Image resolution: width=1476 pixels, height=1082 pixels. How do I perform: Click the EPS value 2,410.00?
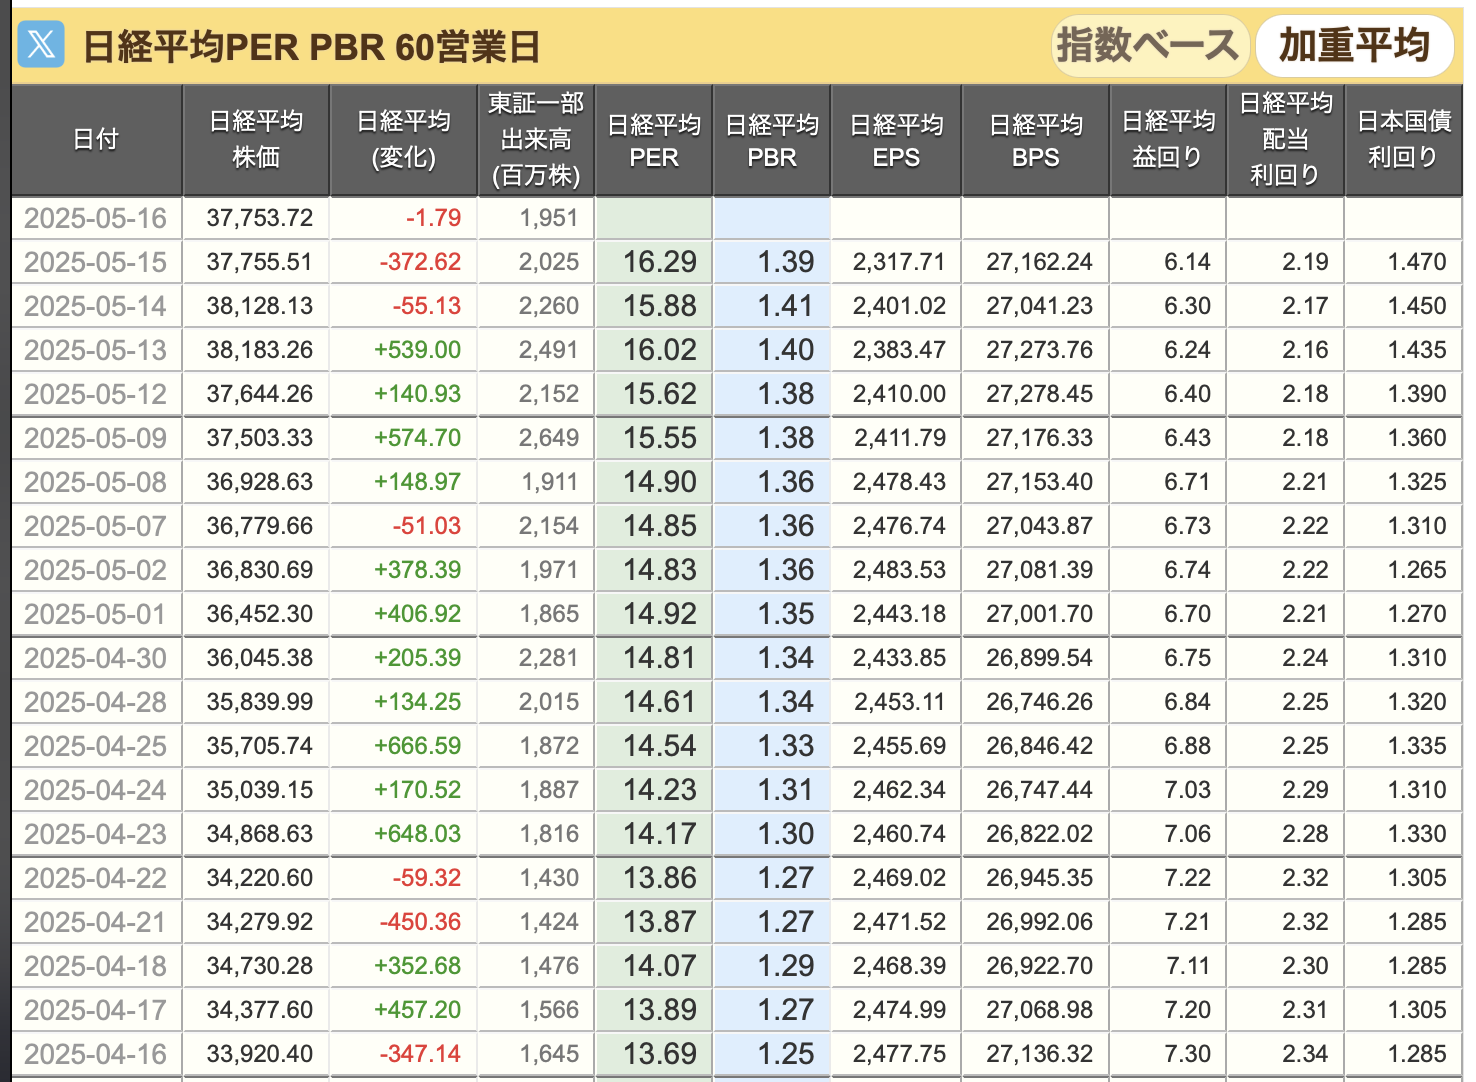click(899, 394)
